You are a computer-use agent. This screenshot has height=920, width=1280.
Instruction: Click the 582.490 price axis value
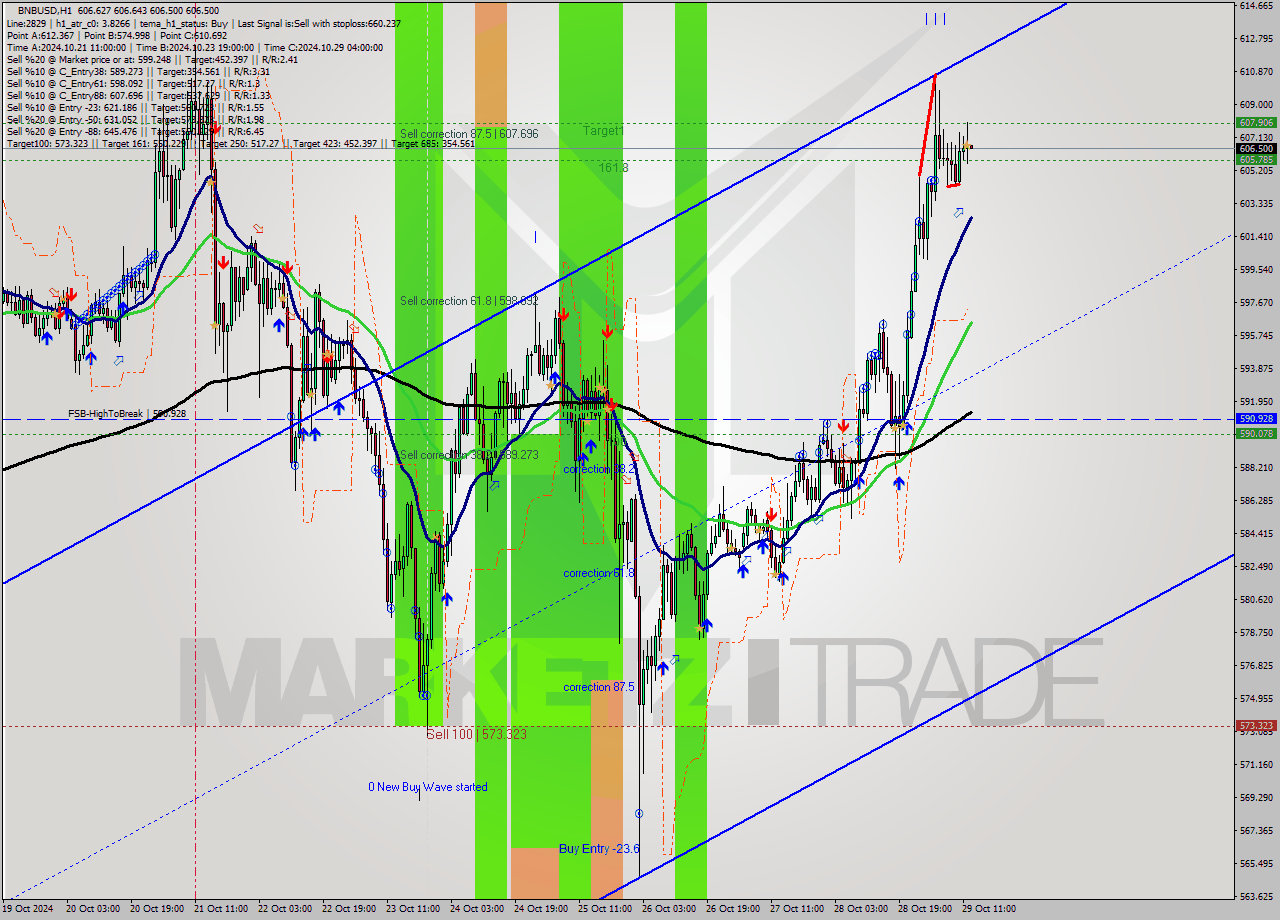(x=1256, y=567)
